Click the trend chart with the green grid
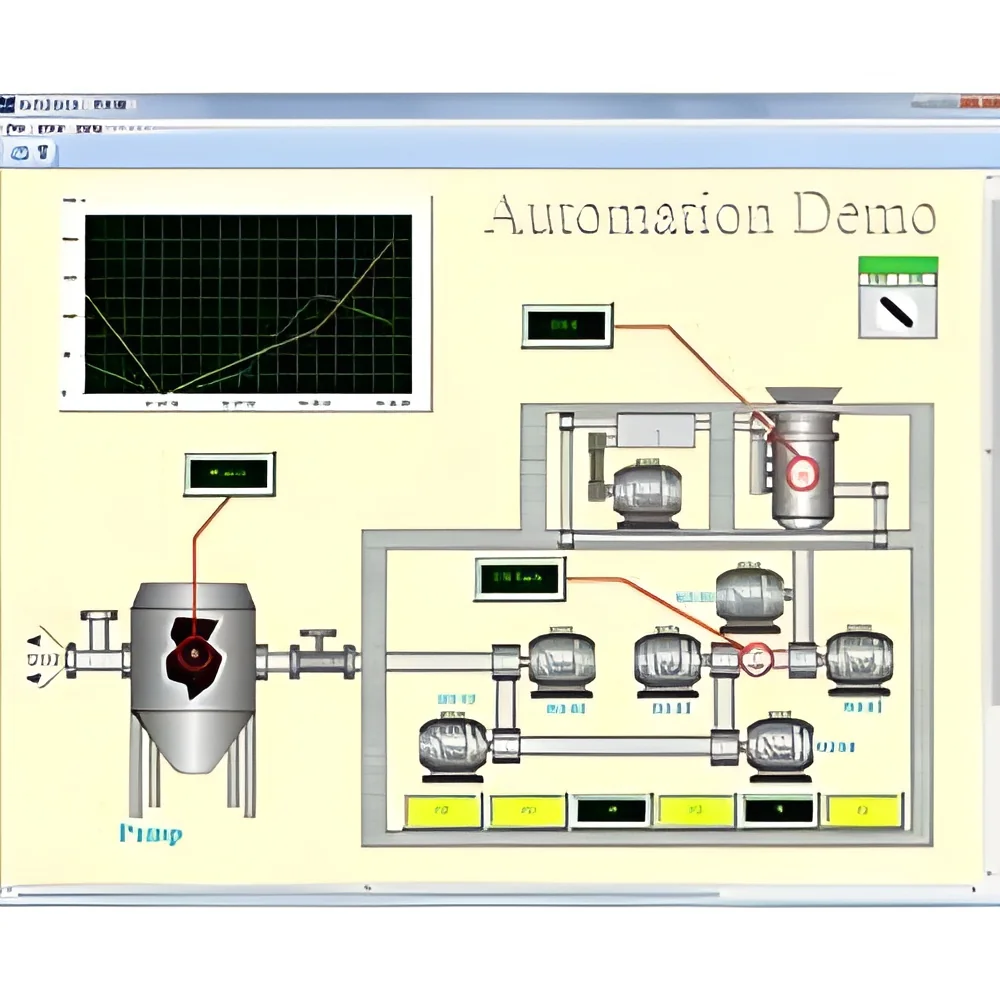Image resolution: width=1000 pixels, height=1000 pixels. [x=248, y=304]
